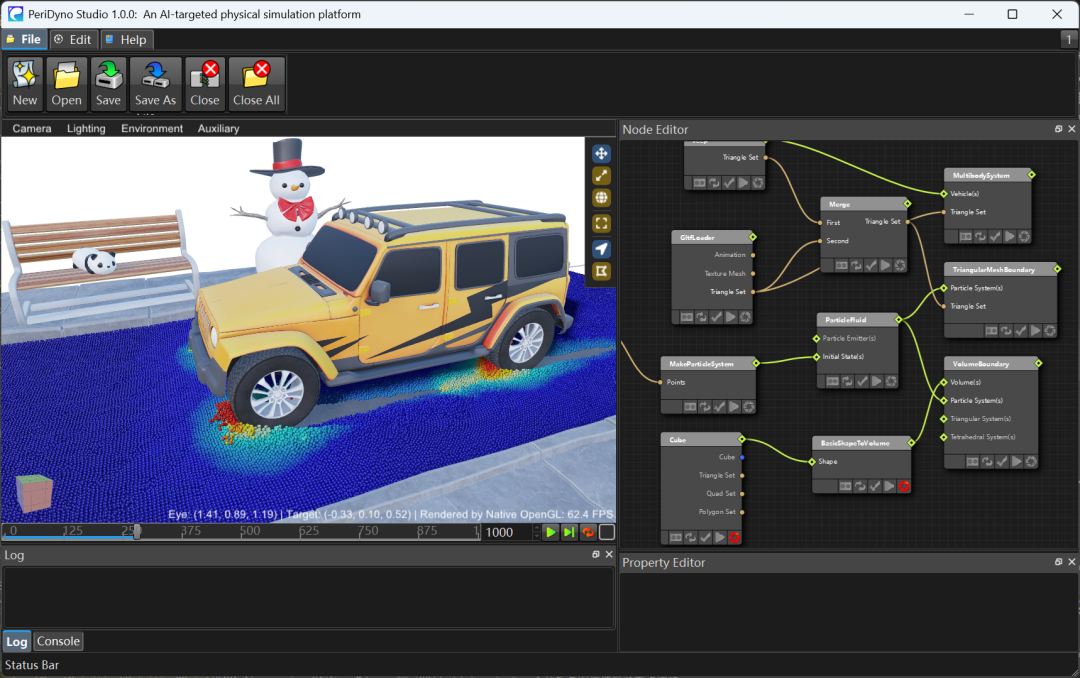1080x678 pixels.
Task: Click the play arrow icon on Merge node
Action: tap(885, 265)
